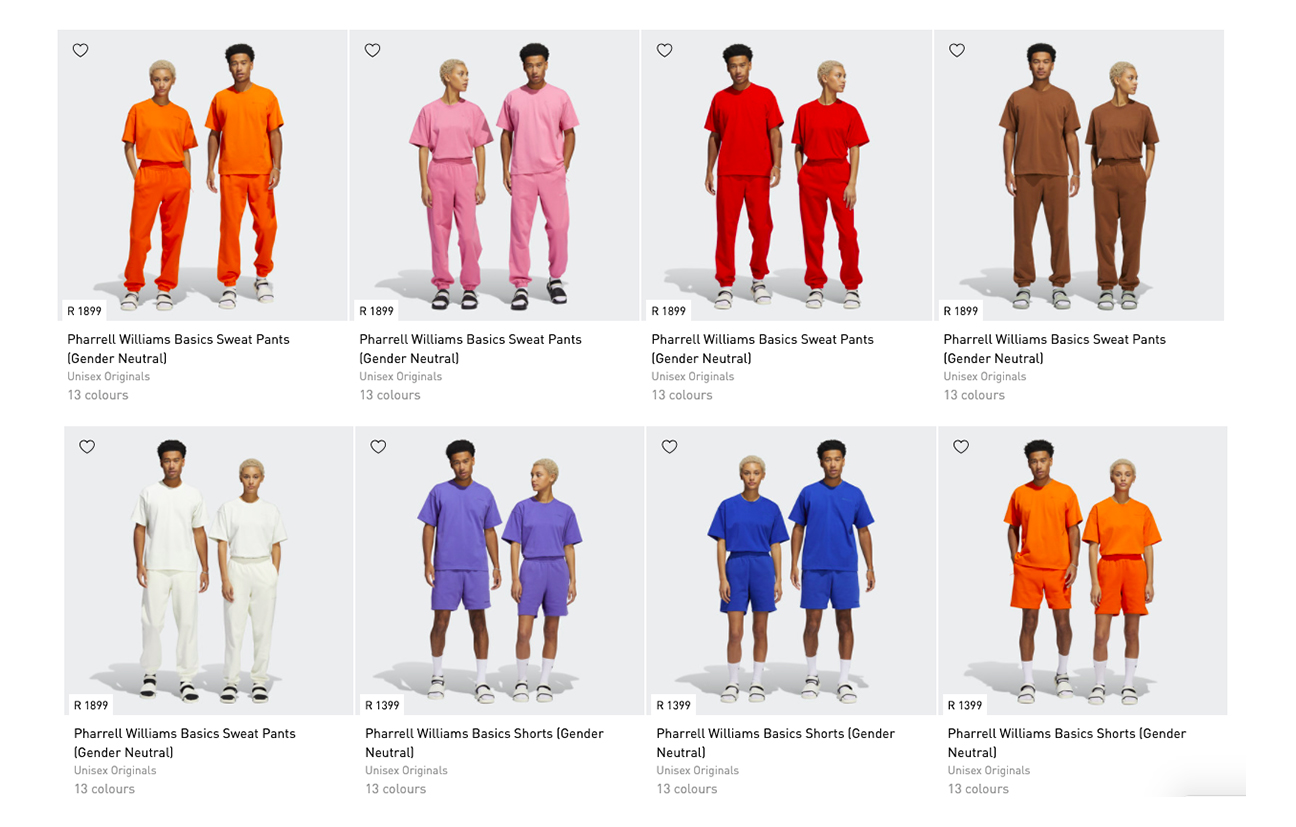The width and height of the screenshot is (1296, 827).
Task: Open the orange sweat pants product image
Action: pos(202,175)
